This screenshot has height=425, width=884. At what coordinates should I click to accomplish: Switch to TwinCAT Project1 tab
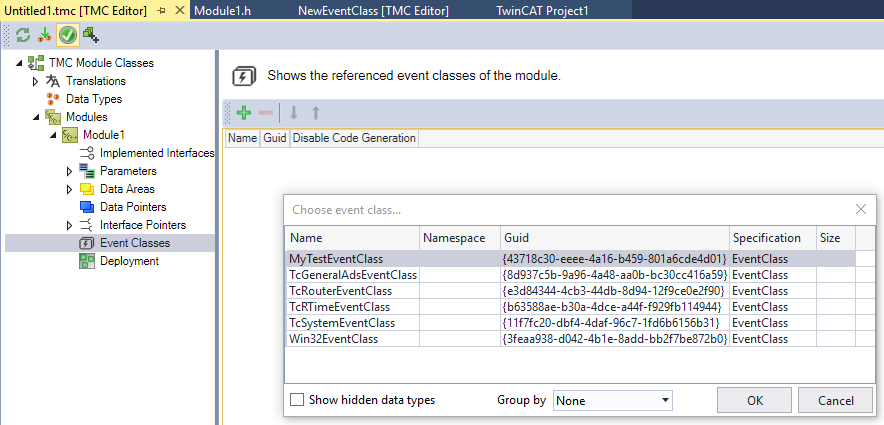tap(542, 11)
